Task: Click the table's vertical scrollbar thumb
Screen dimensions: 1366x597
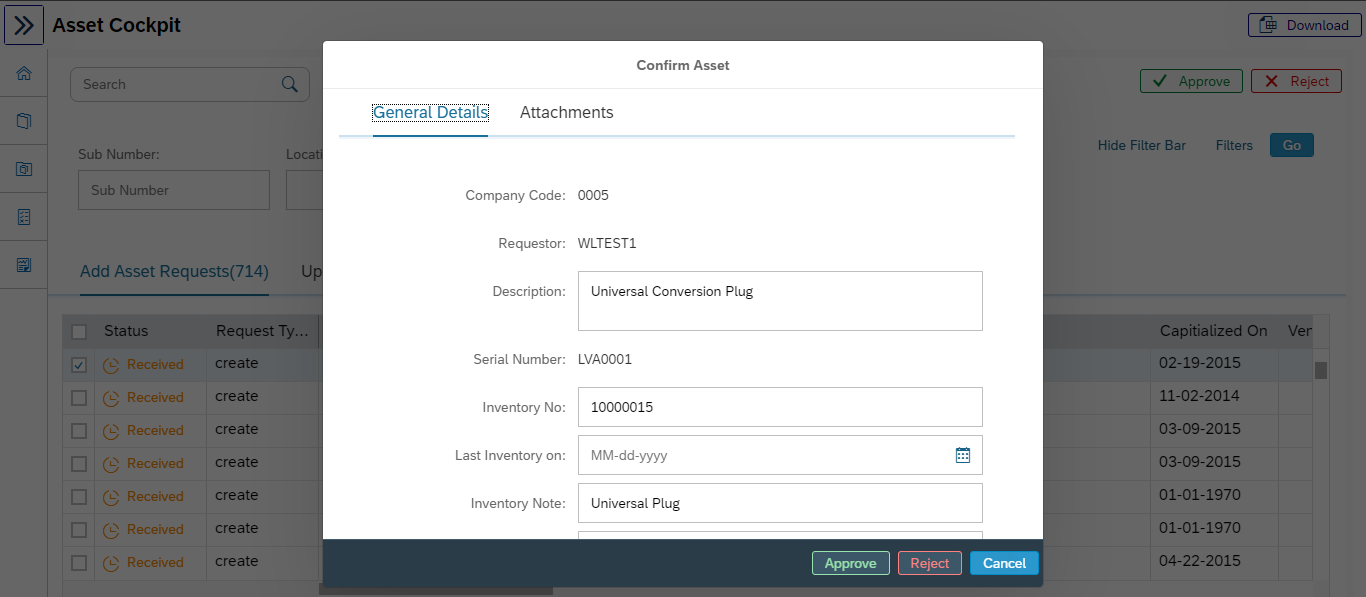Action: point(1320,370)
